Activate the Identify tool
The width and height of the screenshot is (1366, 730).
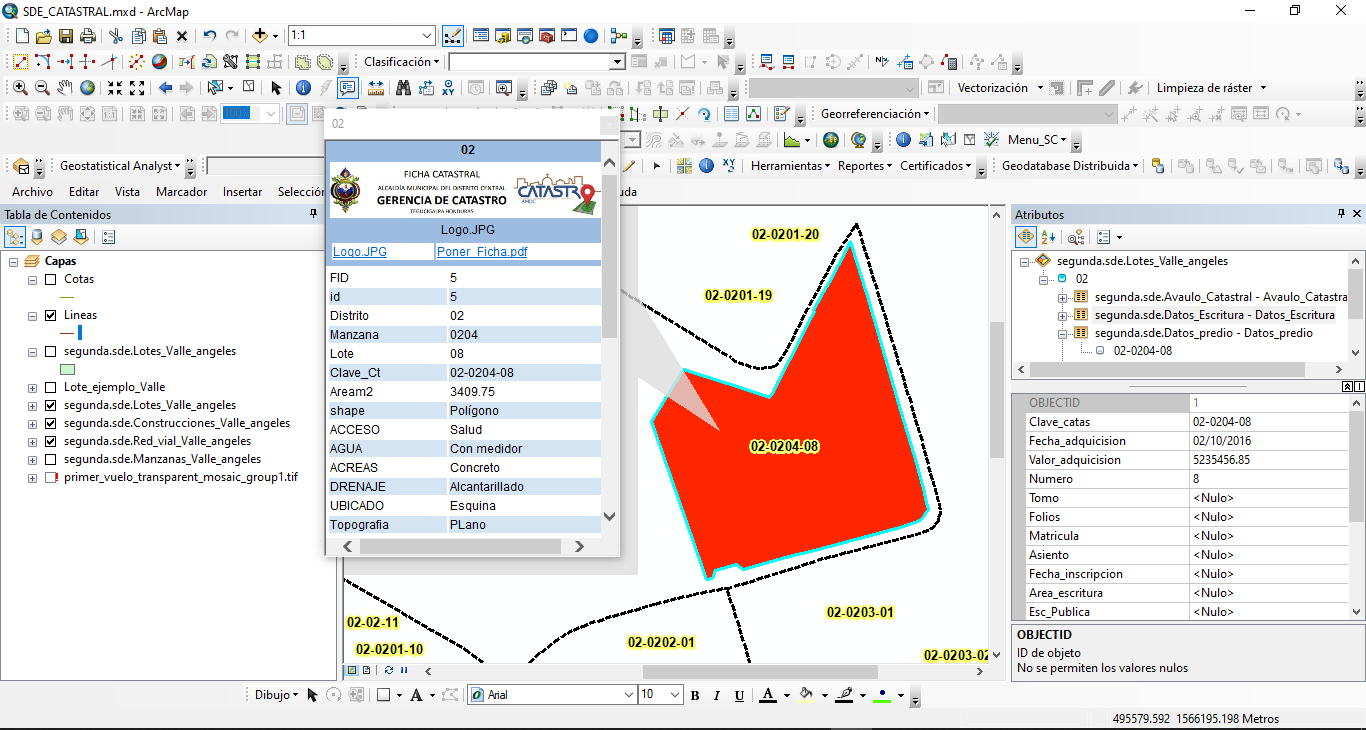click(x=303, y=88)
